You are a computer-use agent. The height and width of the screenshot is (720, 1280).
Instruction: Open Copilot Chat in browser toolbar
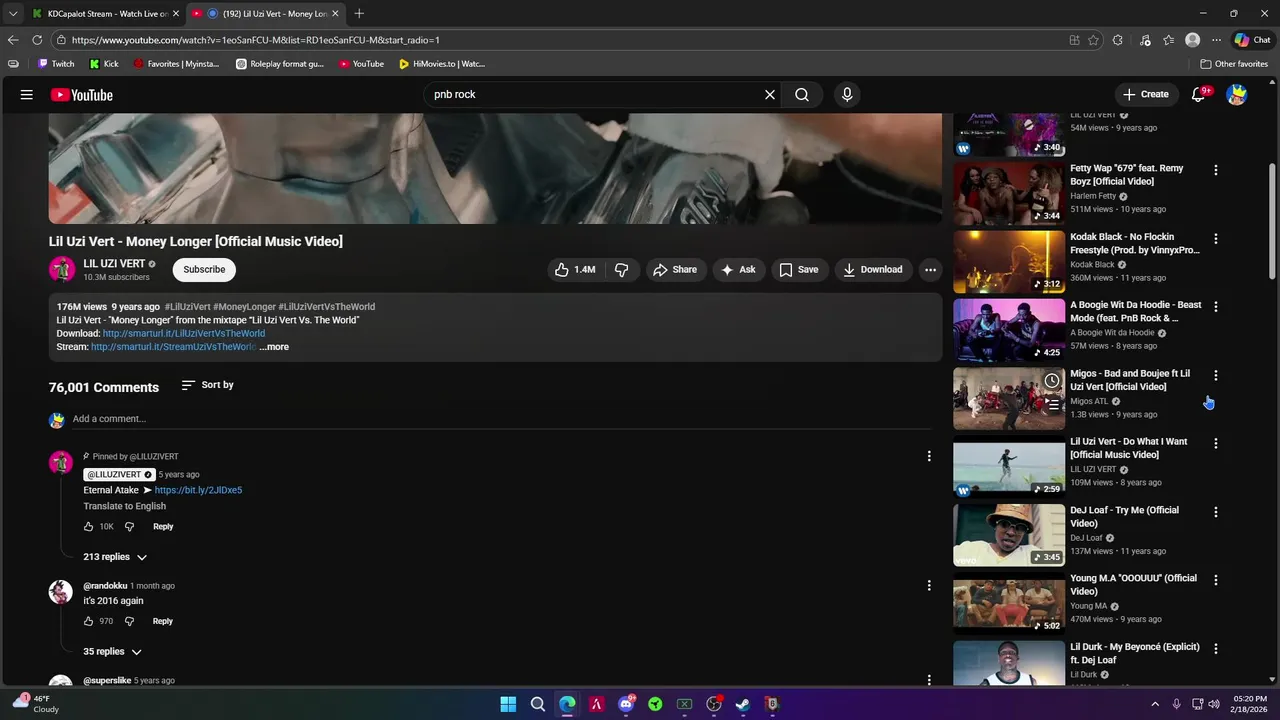coord(1252,40)
